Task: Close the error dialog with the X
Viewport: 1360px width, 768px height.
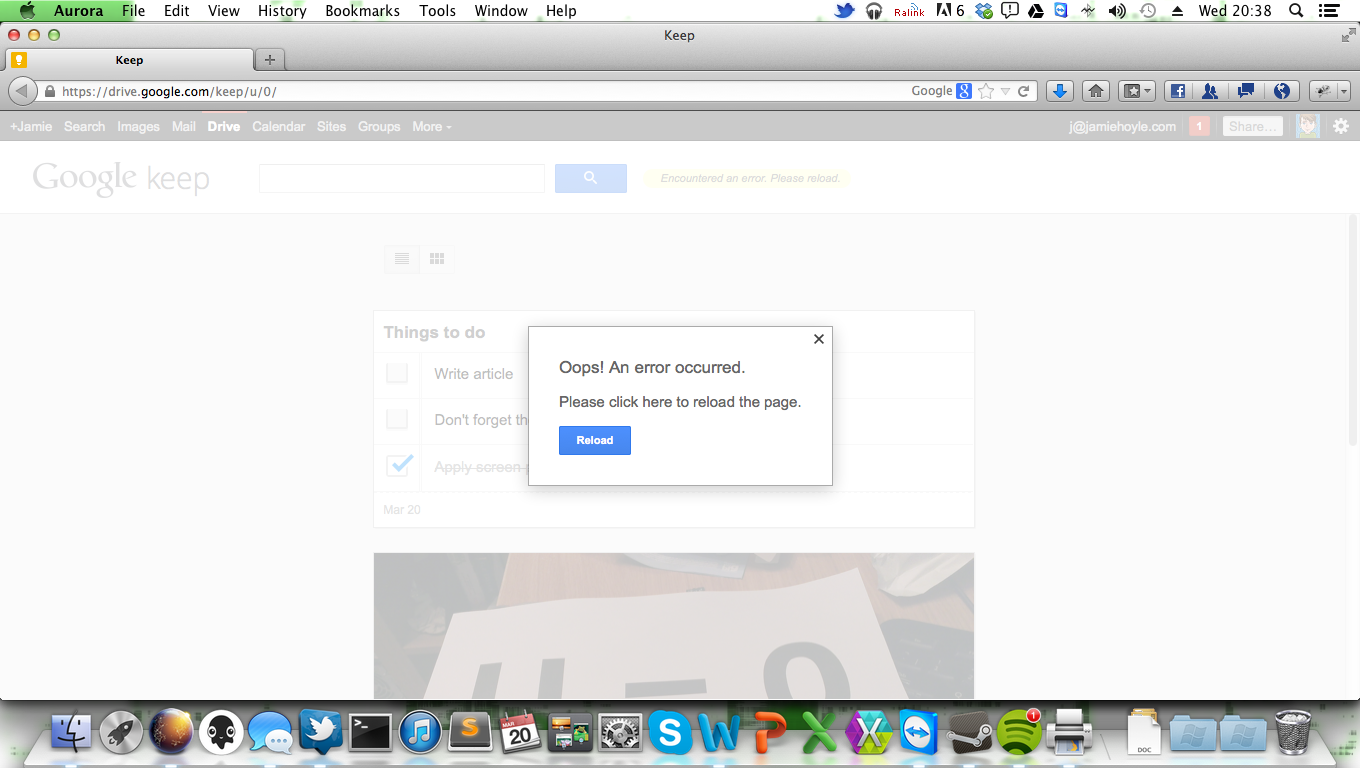Action: tap(819, 339)
